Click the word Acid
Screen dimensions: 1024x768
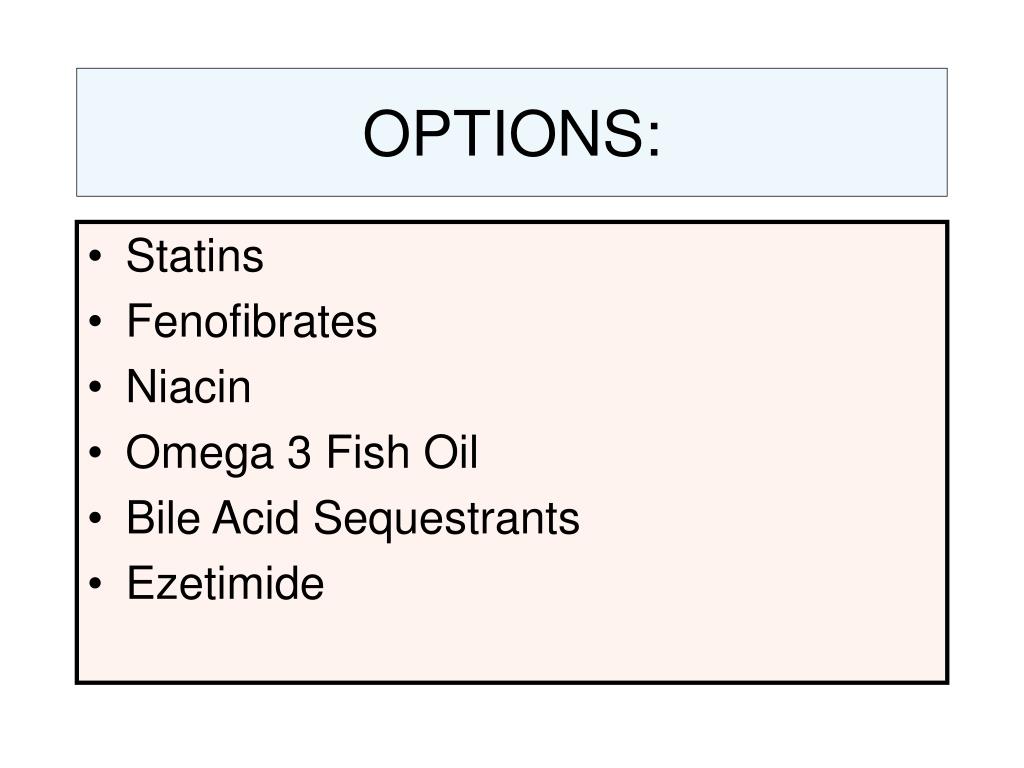pos(256,518)
